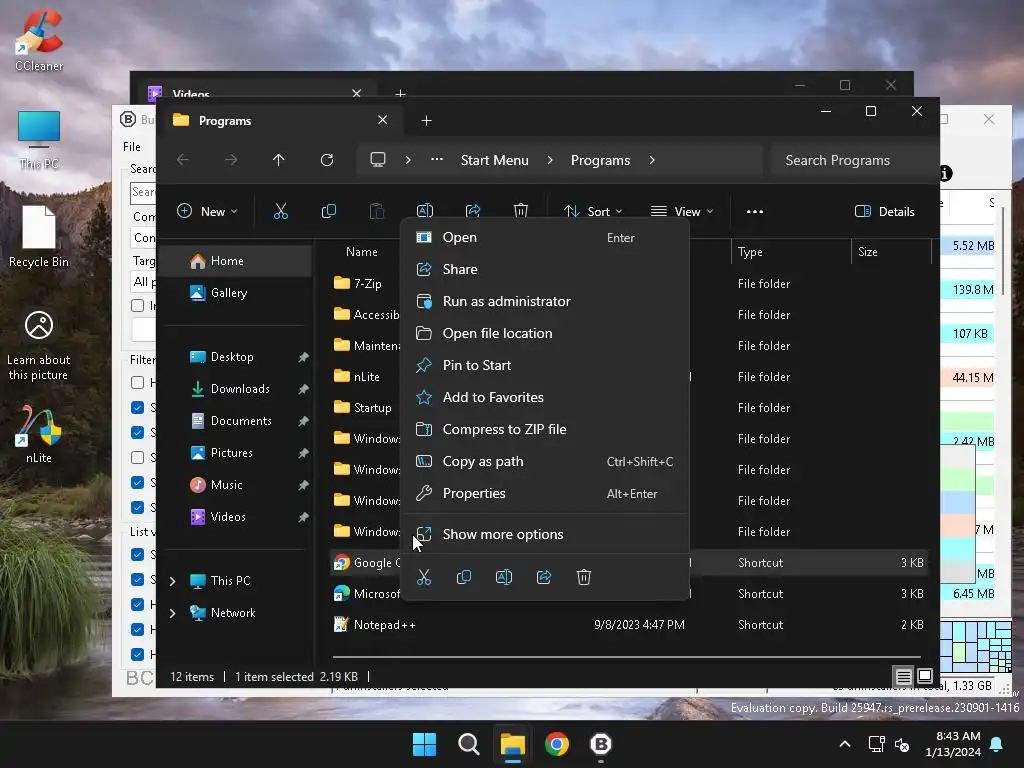Click Cut icon in Explorer toolbar
This screenshot has height=768, width=1024.
(x=280, y=211)
